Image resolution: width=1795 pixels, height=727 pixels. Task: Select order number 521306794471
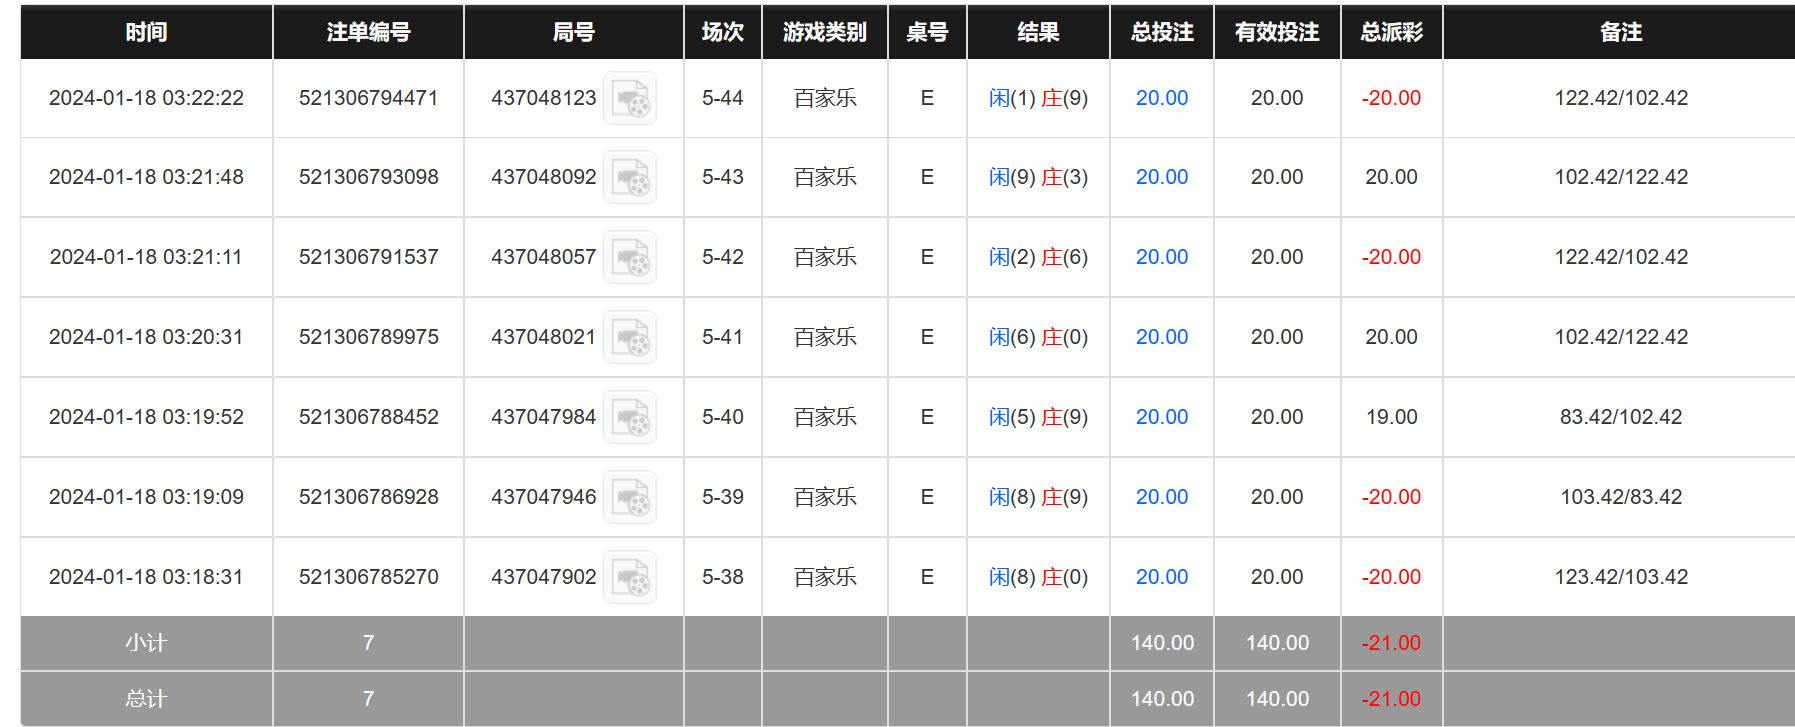click(x=368, y=98)
